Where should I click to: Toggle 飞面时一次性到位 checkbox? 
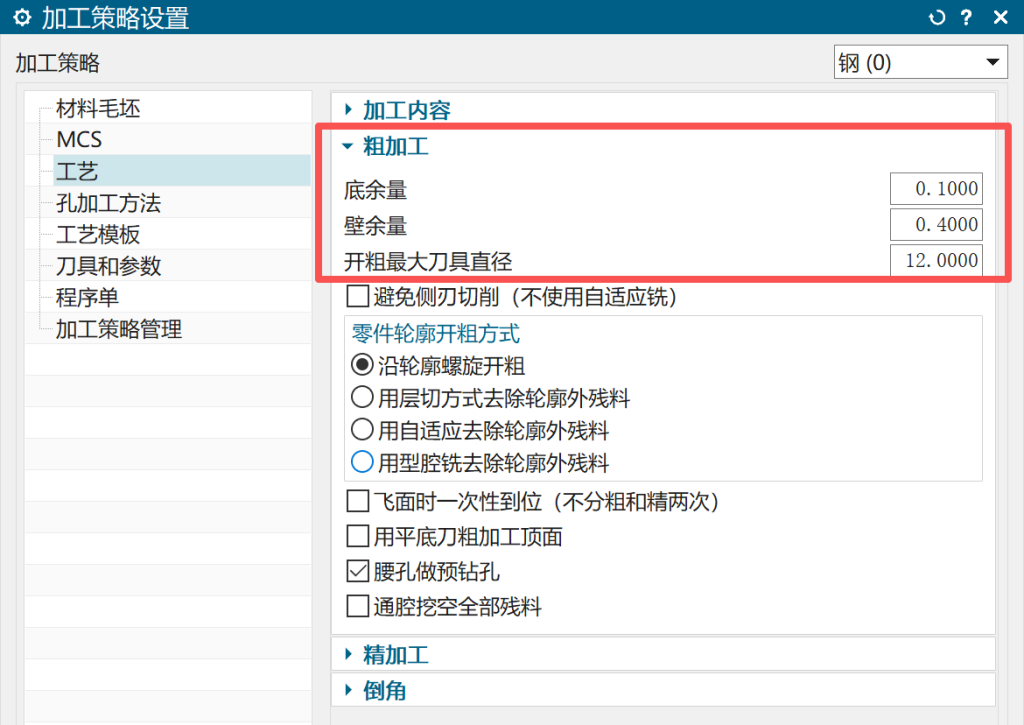pos(358,501)
